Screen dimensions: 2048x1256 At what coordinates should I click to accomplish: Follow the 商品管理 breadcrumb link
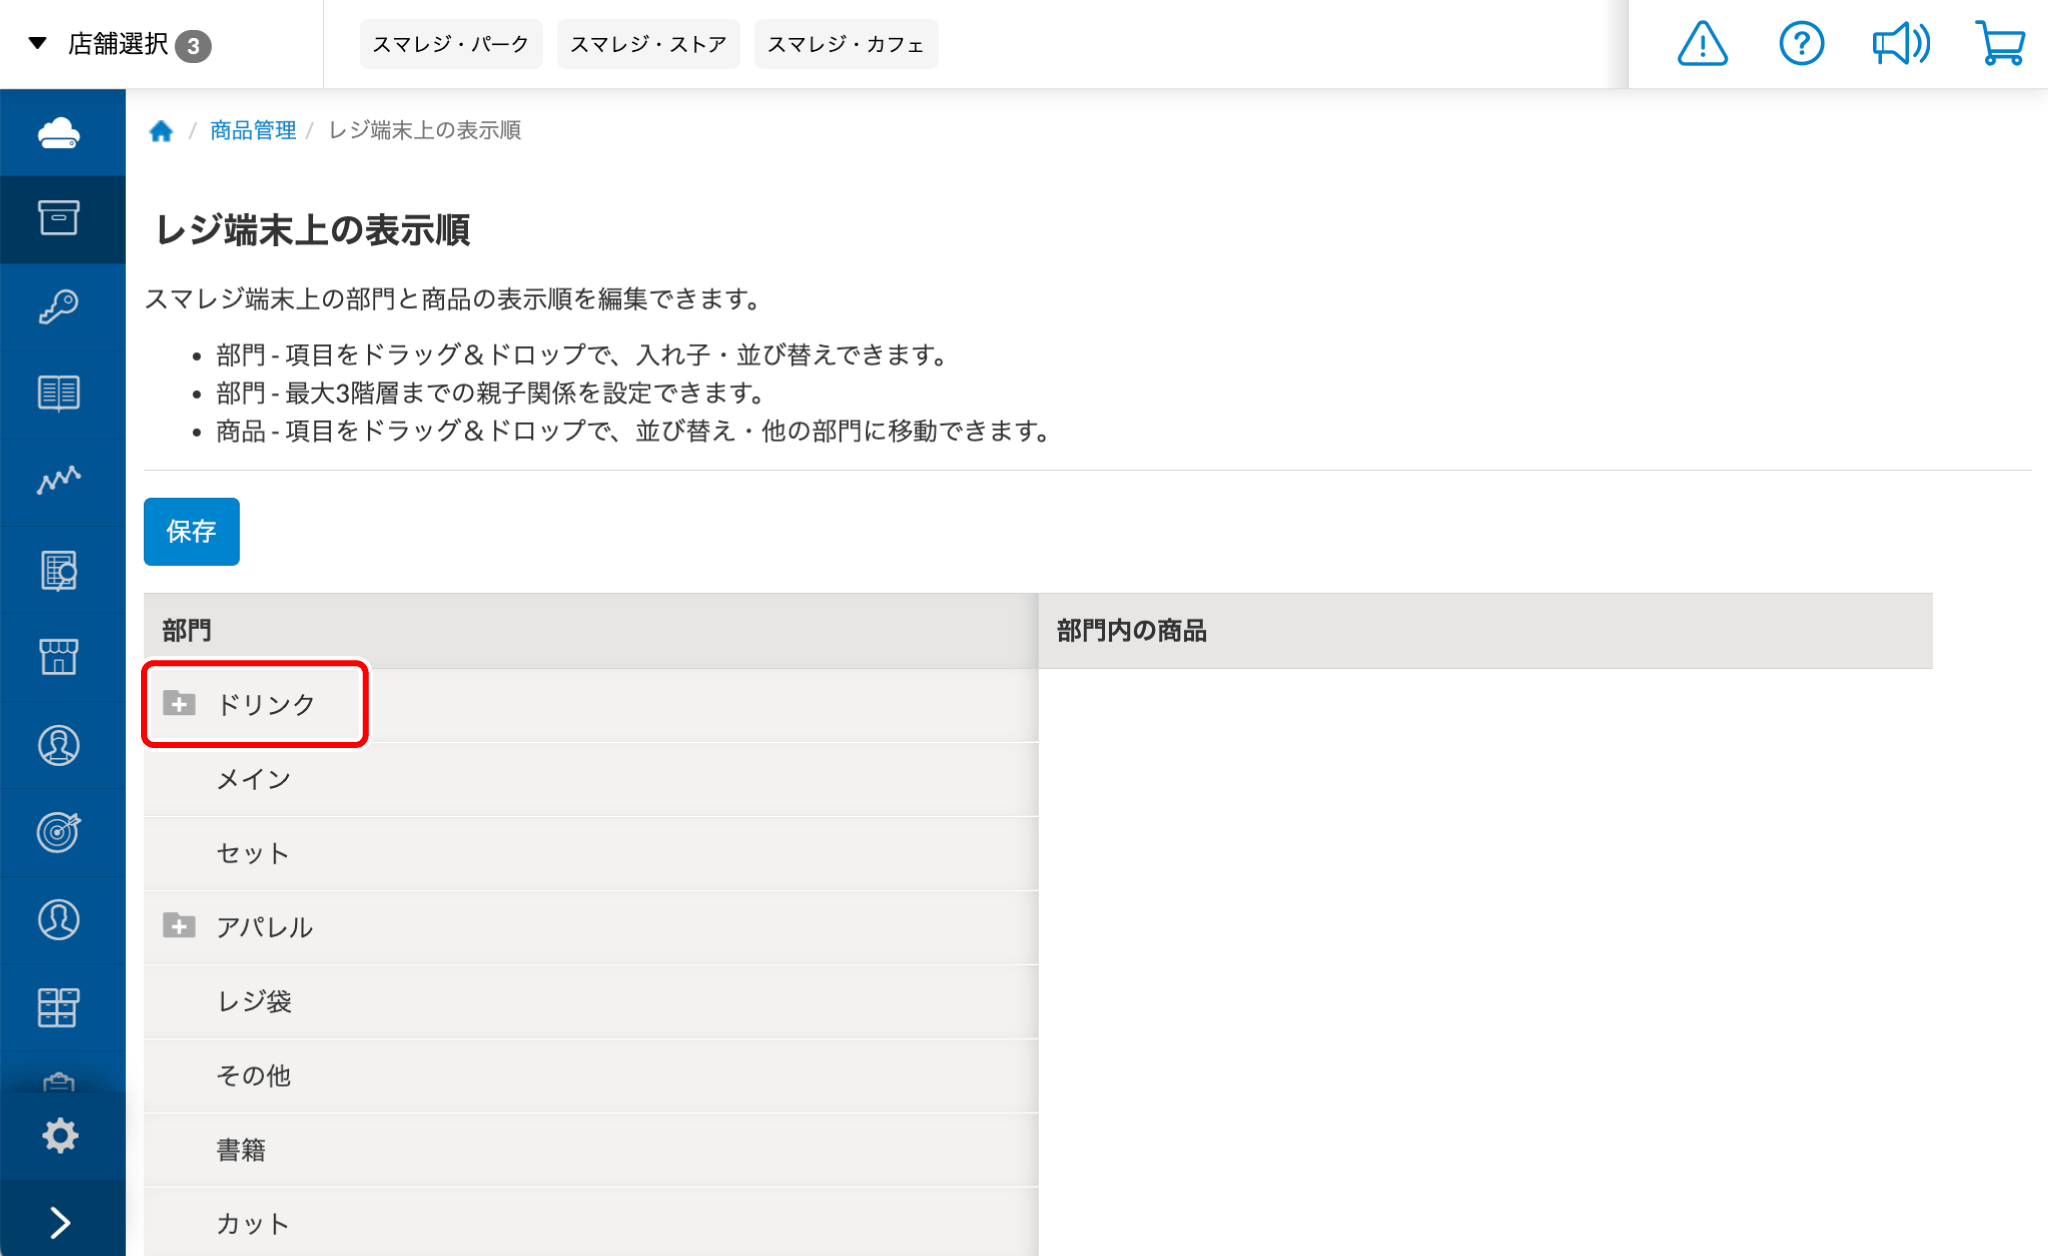[253, 130]
